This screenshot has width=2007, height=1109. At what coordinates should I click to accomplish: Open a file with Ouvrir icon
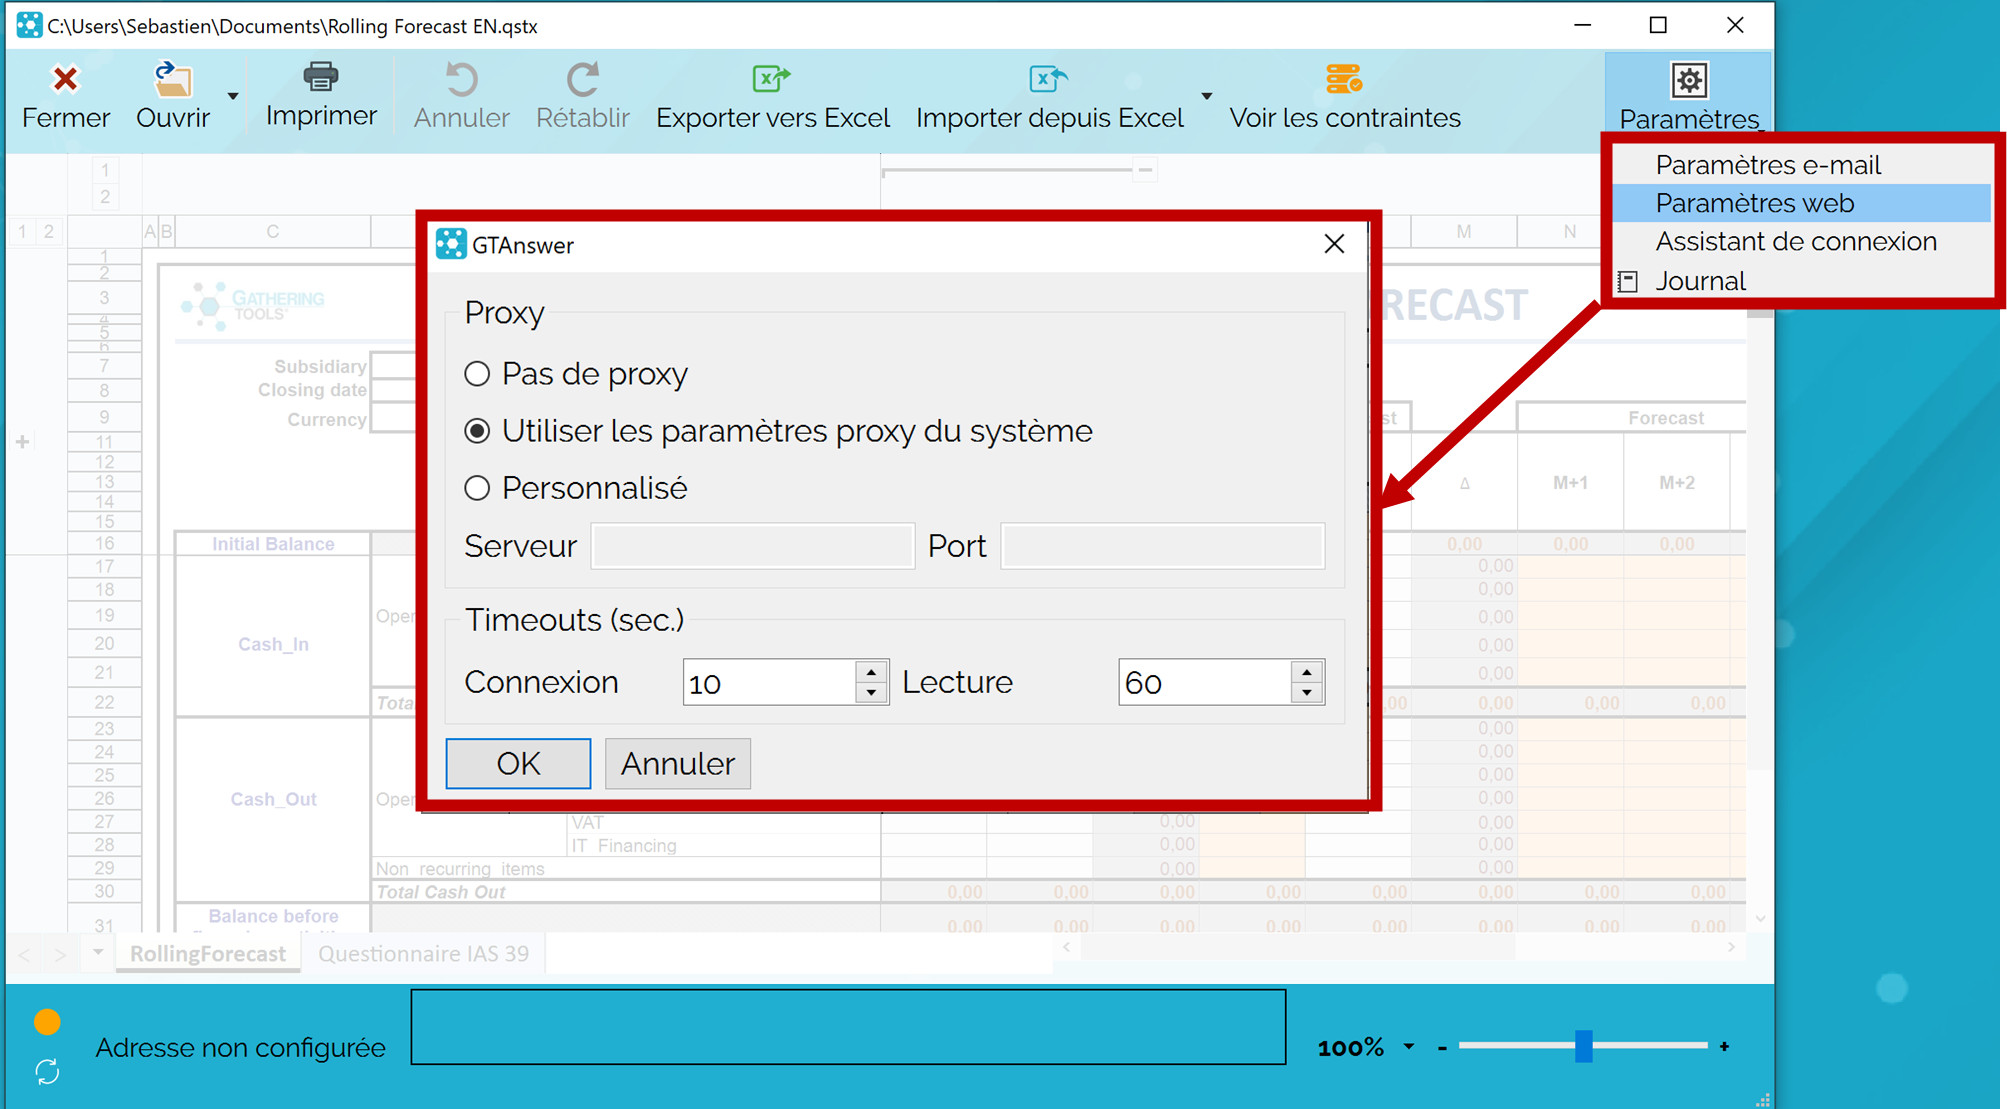172,79
